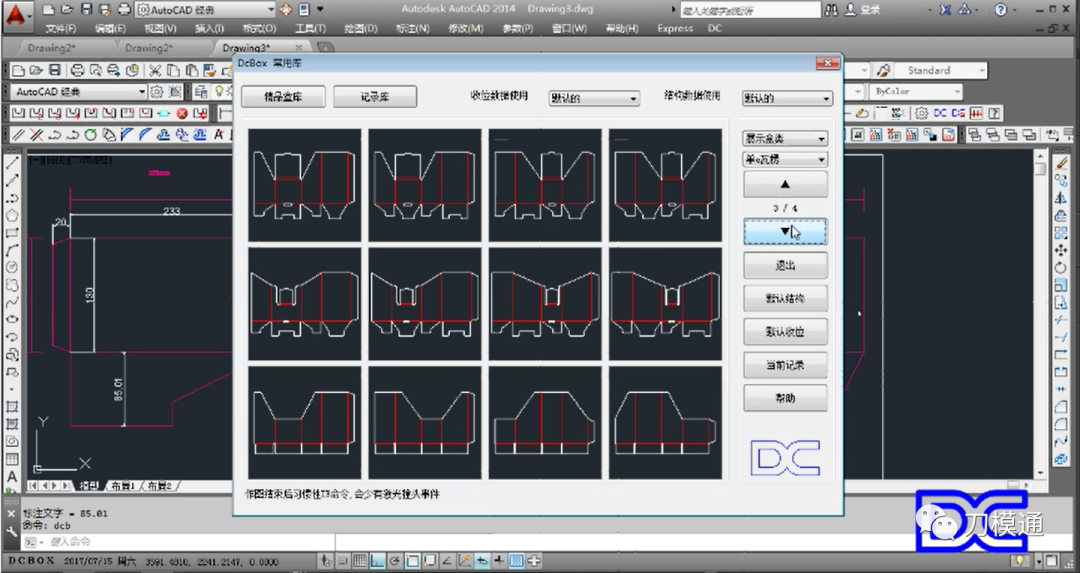Open the 单e瓦楞 dropdown in DcBox
This screenshot has width=1080, height=573.
pos(785,159)
